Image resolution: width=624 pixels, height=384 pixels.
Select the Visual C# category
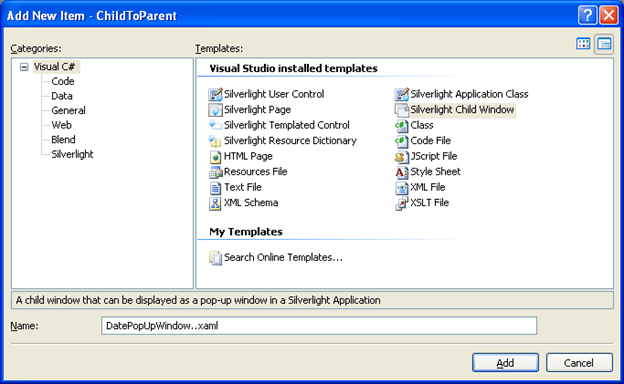54,67
